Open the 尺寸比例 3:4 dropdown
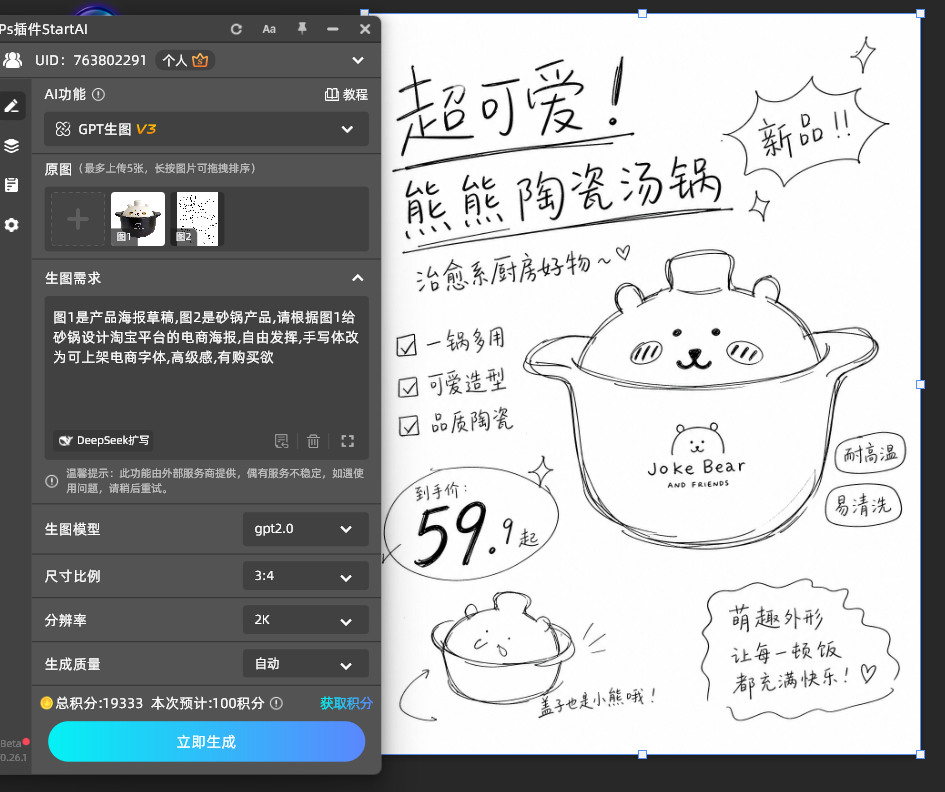945x792 pixels. click(306, 576)
